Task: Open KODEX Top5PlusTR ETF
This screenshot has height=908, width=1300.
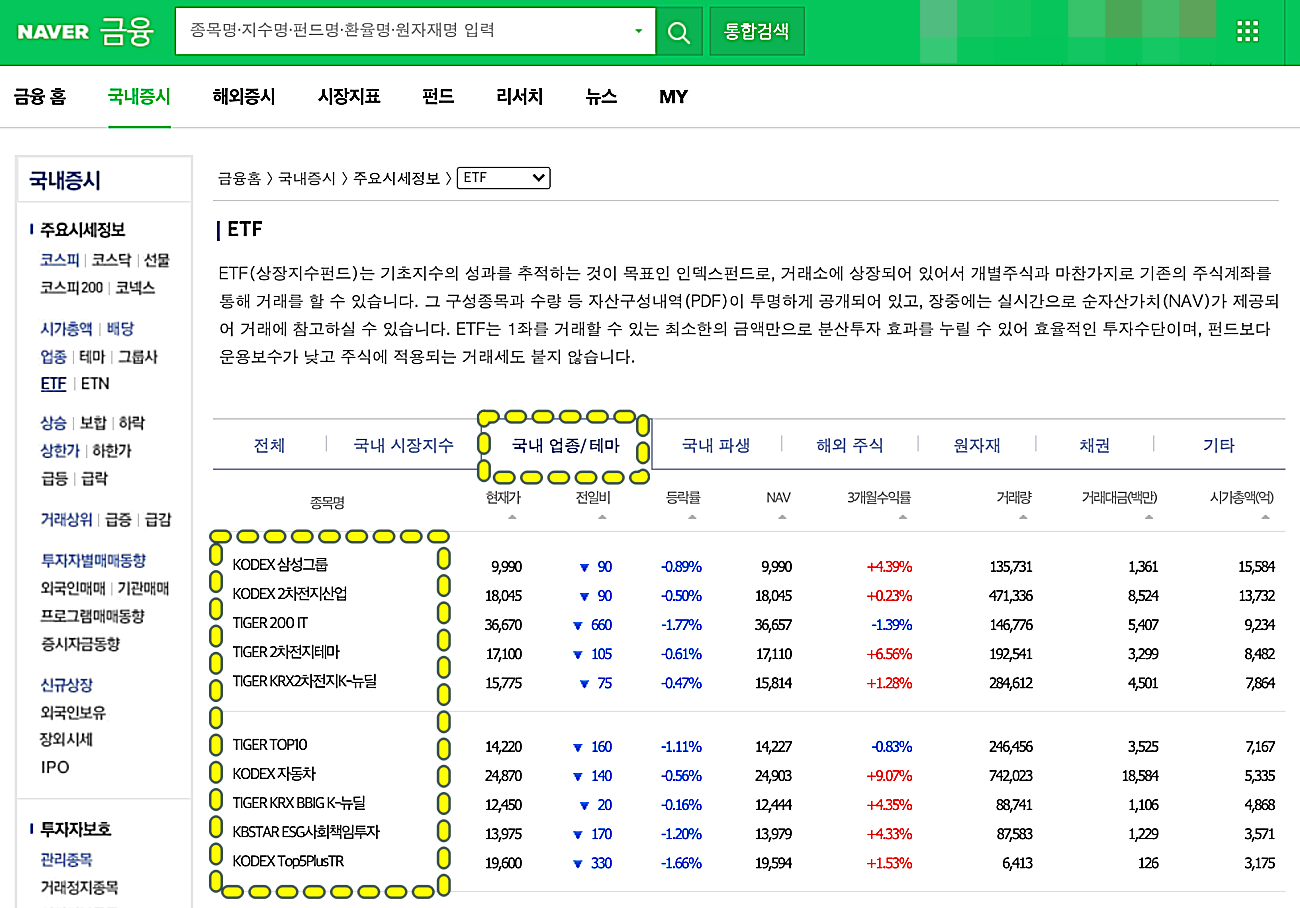Action: coord(288,862)
